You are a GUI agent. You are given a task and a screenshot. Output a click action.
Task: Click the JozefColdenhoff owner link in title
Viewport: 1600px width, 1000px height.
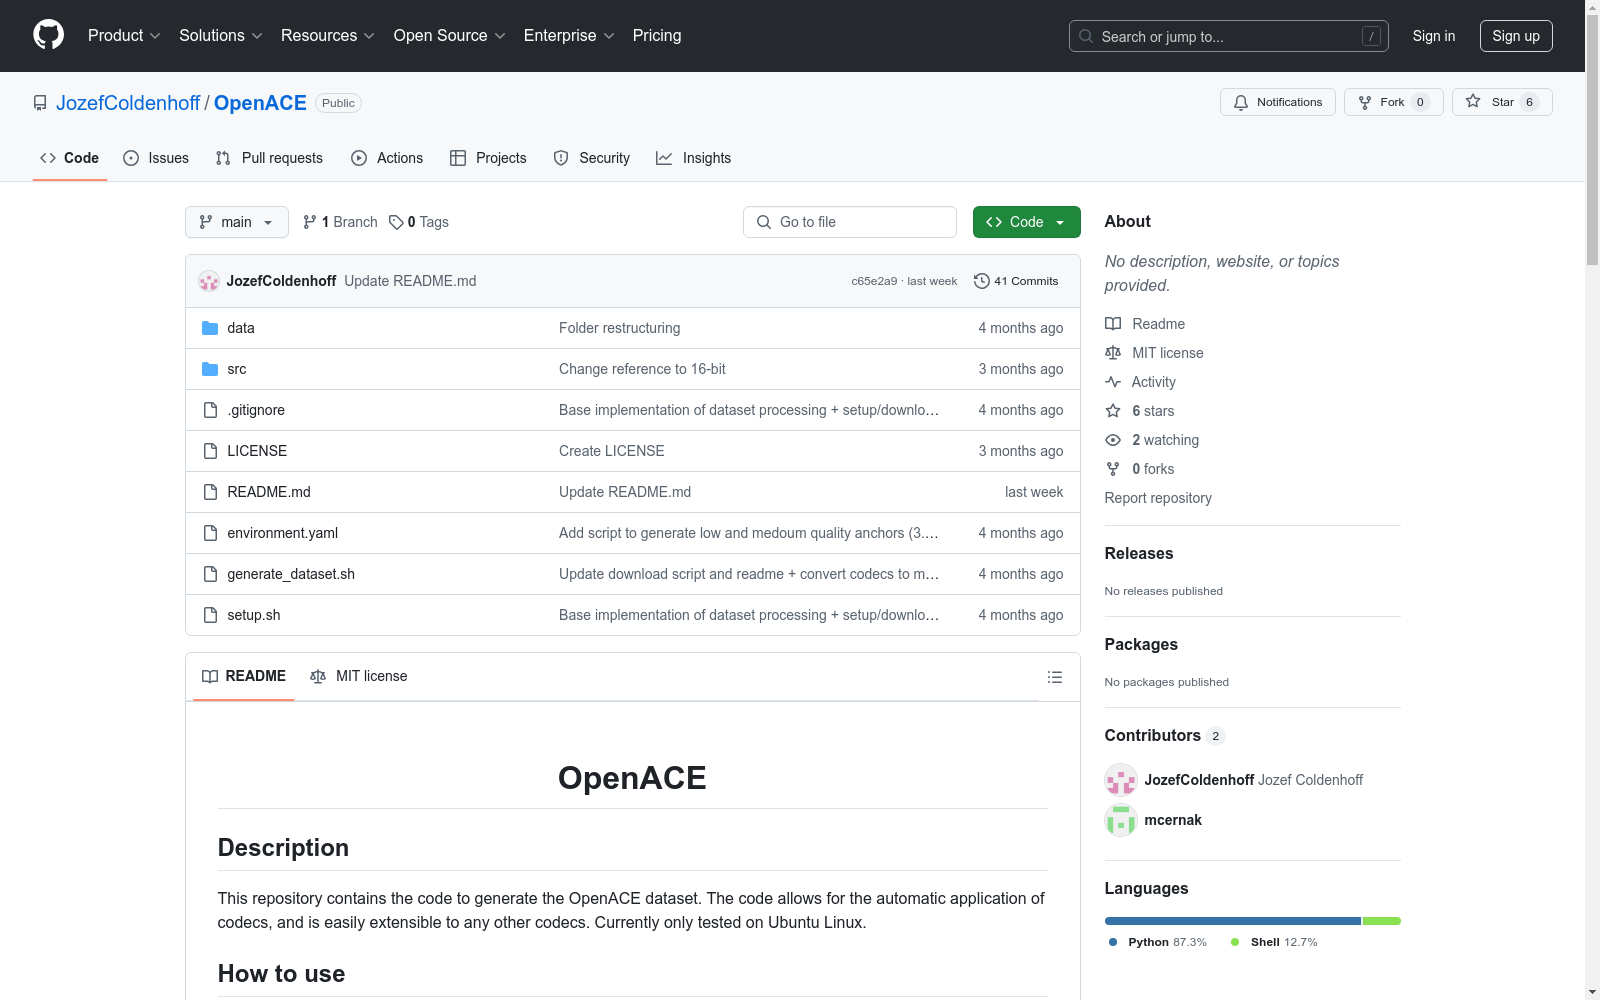(128, 103)
